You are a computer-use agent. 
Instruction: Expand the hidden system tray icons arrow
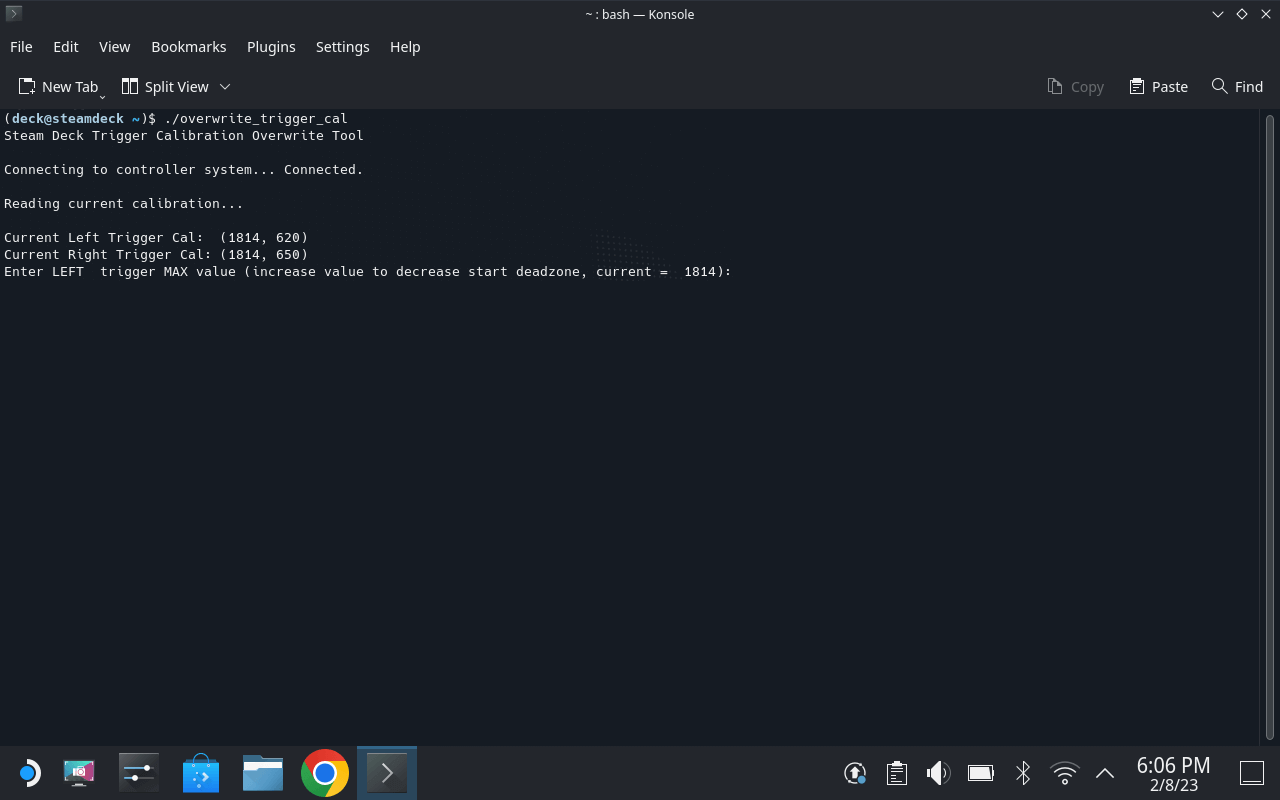point(1105,773)
